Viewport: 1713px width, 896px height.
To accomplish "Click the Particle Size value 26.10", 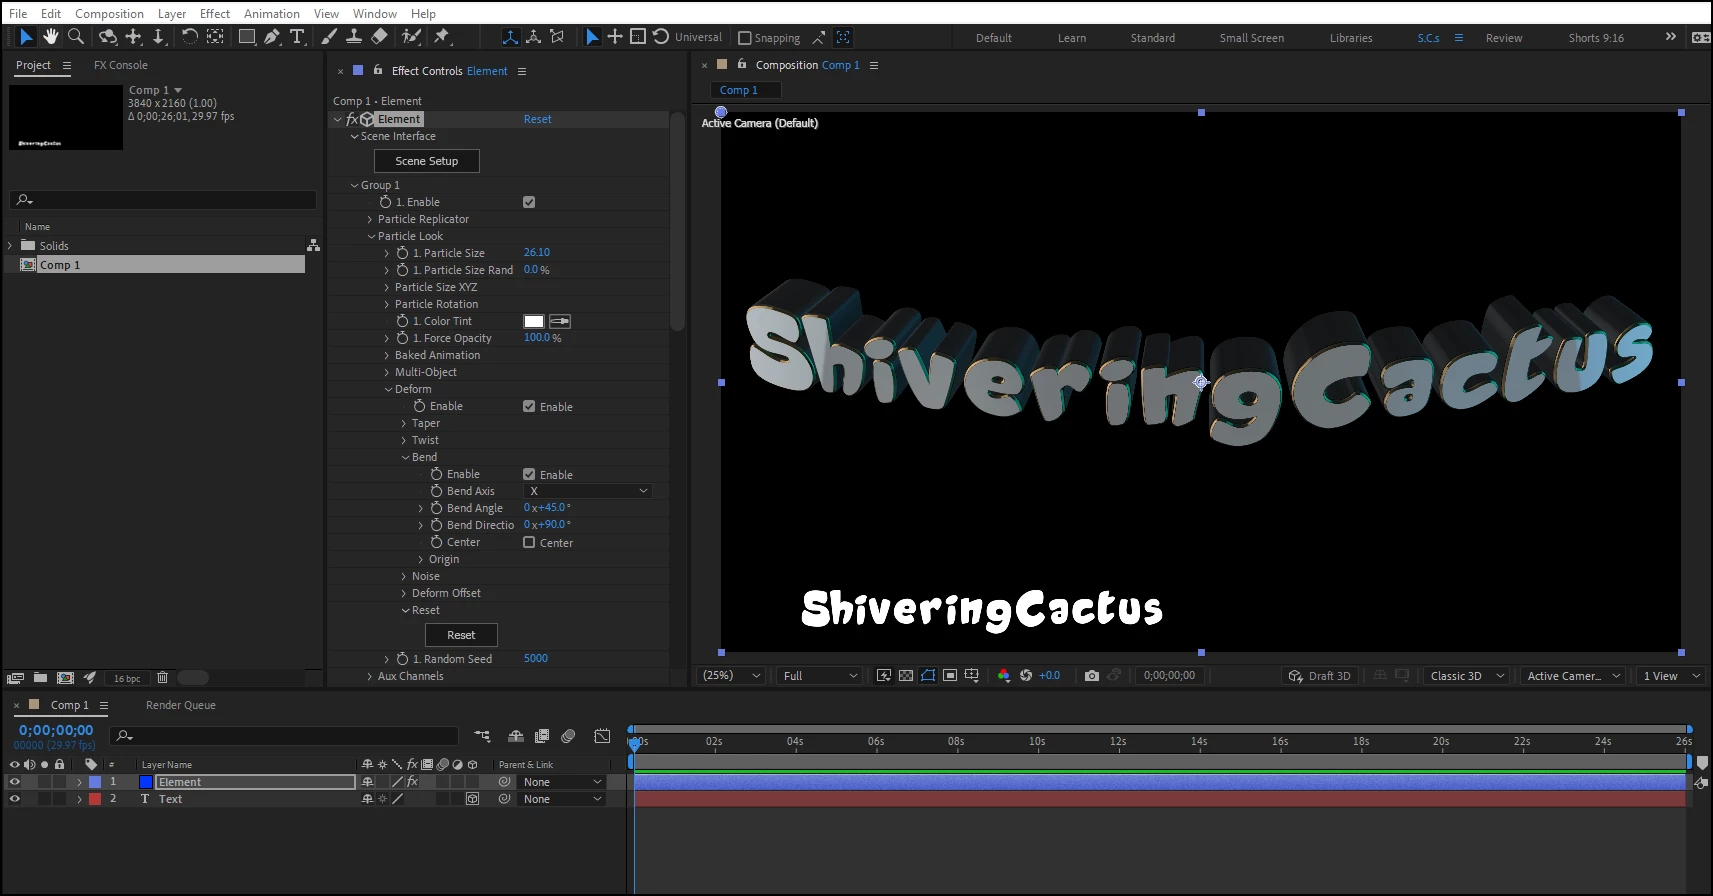I will click(537, 253).
